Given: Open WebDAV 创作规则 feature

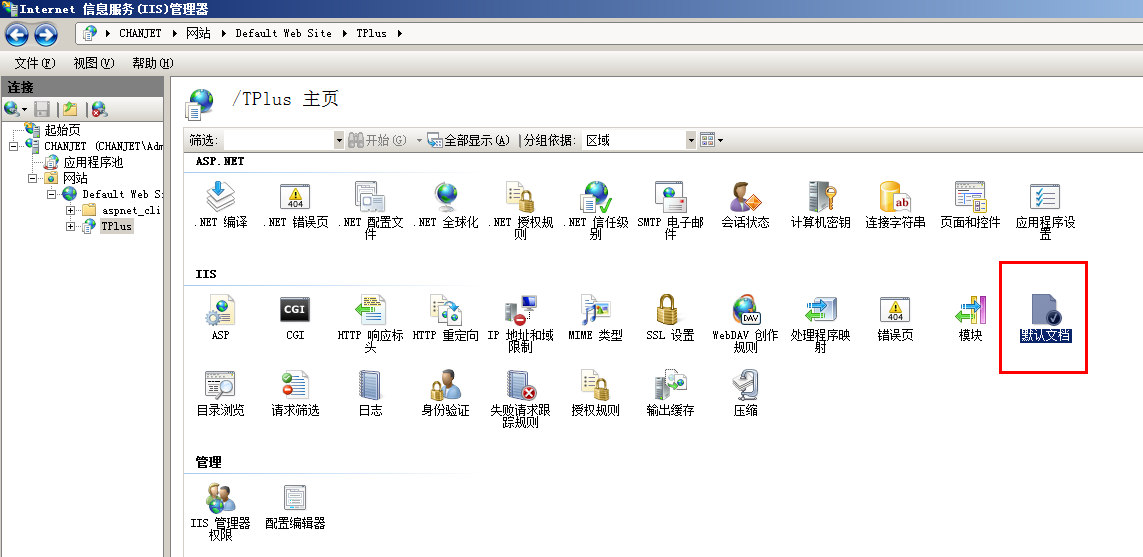Looking at the screenshot, I should 745,323.
